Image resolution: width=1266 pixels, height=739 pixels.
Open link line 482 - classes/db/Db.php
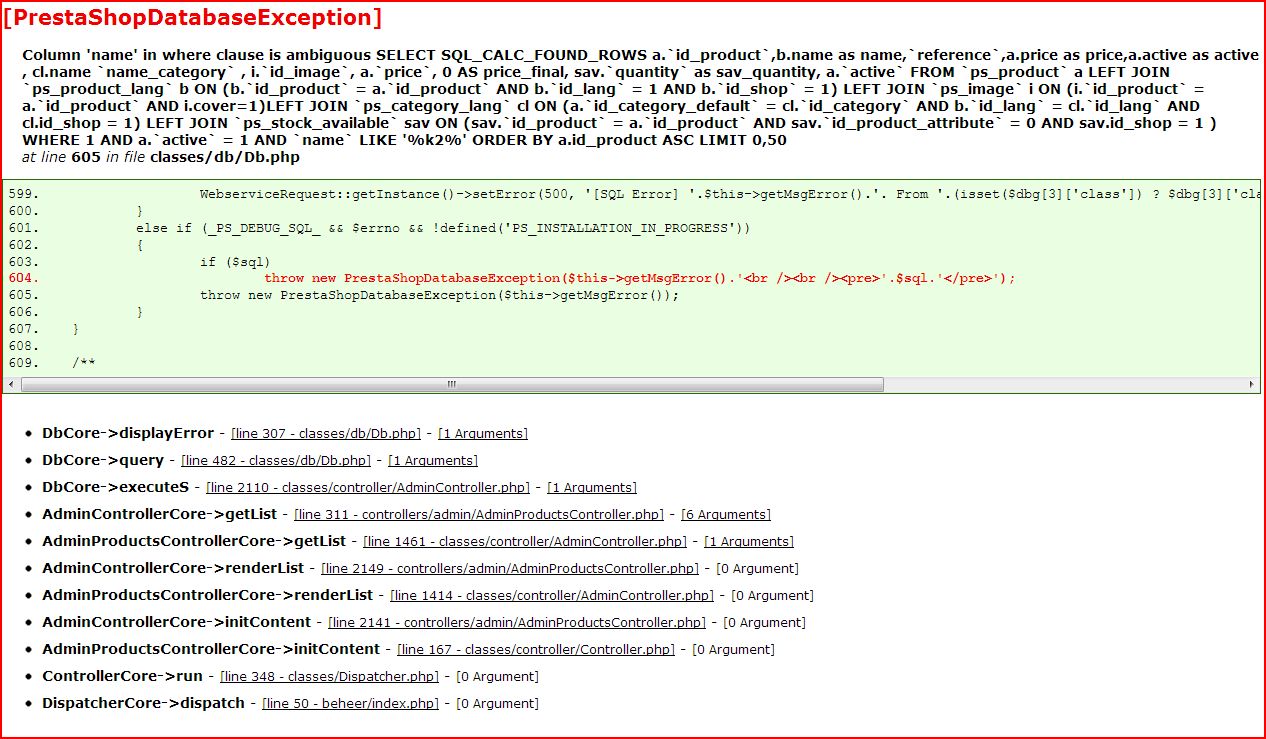point(276,461)
